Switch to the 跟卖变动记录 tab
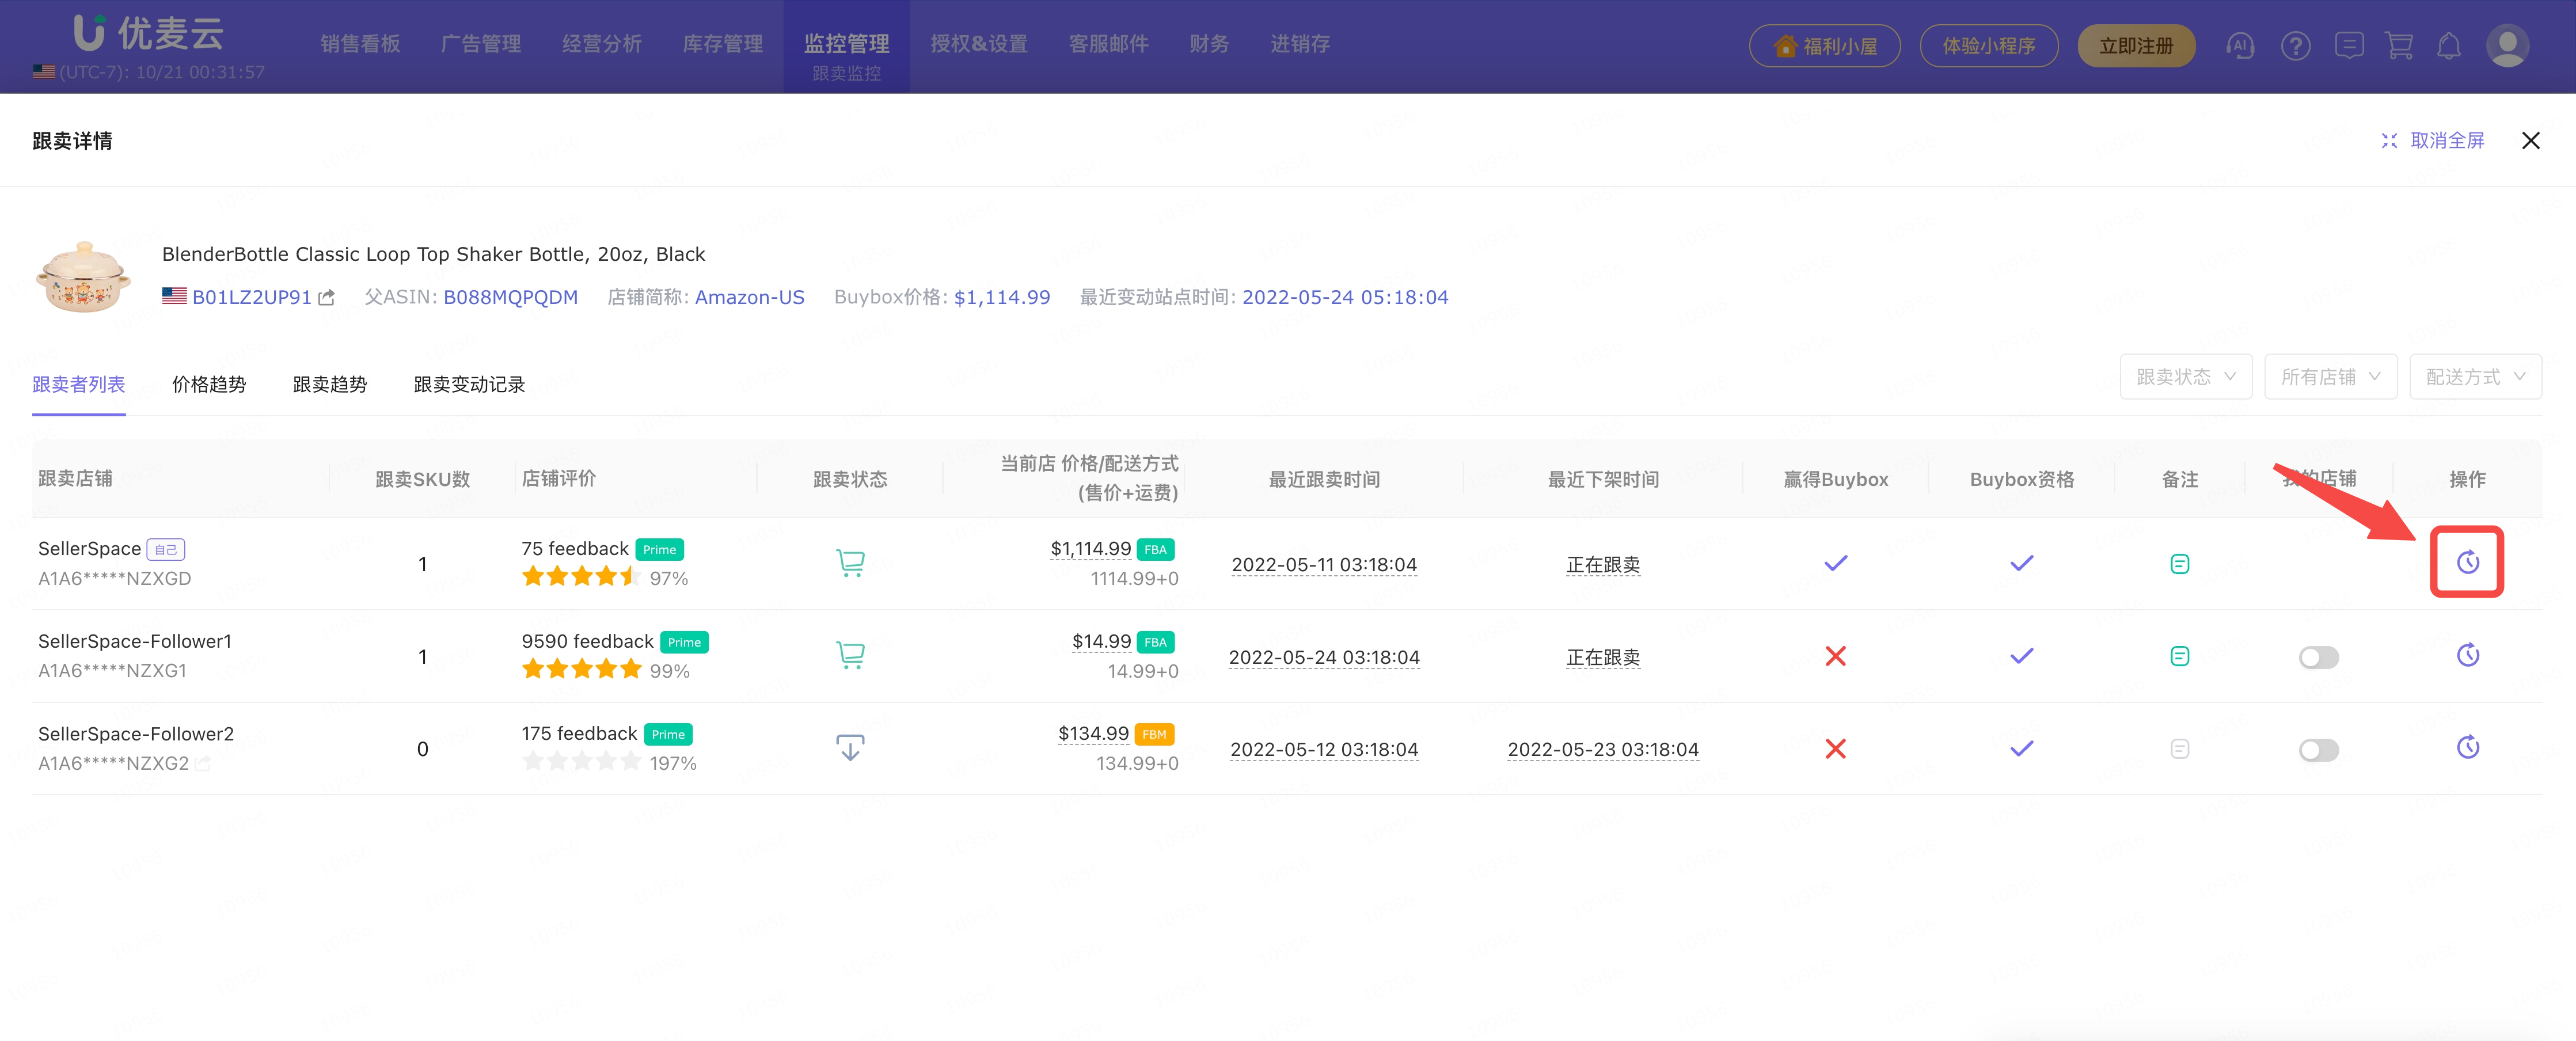This screenshot has height=1041, width=2576. 469,384
